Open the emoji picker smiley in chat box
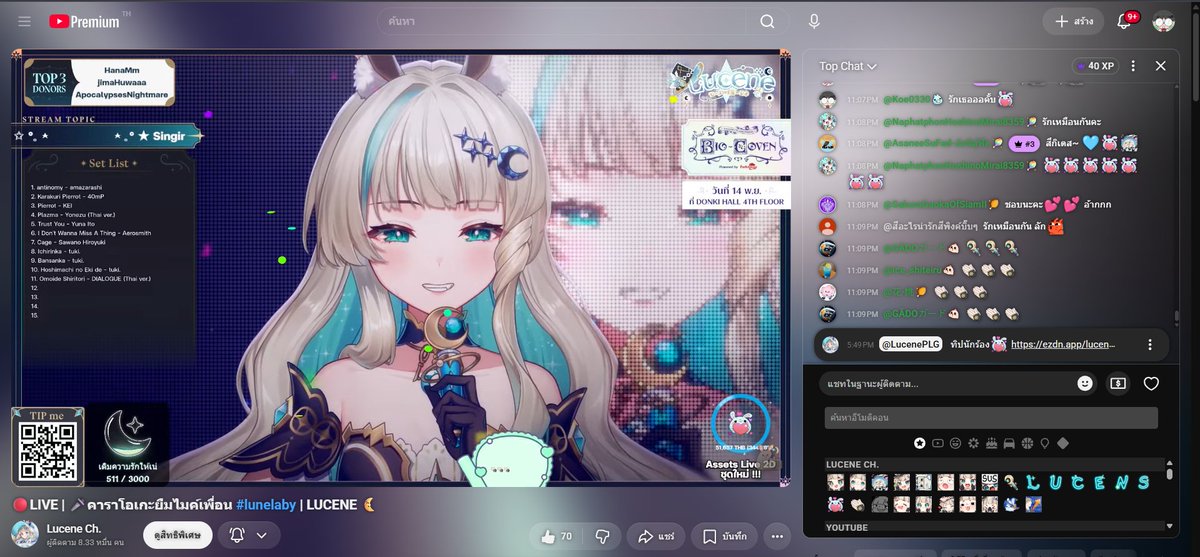Viewport: 1200px width, 557px height. 1085,383
